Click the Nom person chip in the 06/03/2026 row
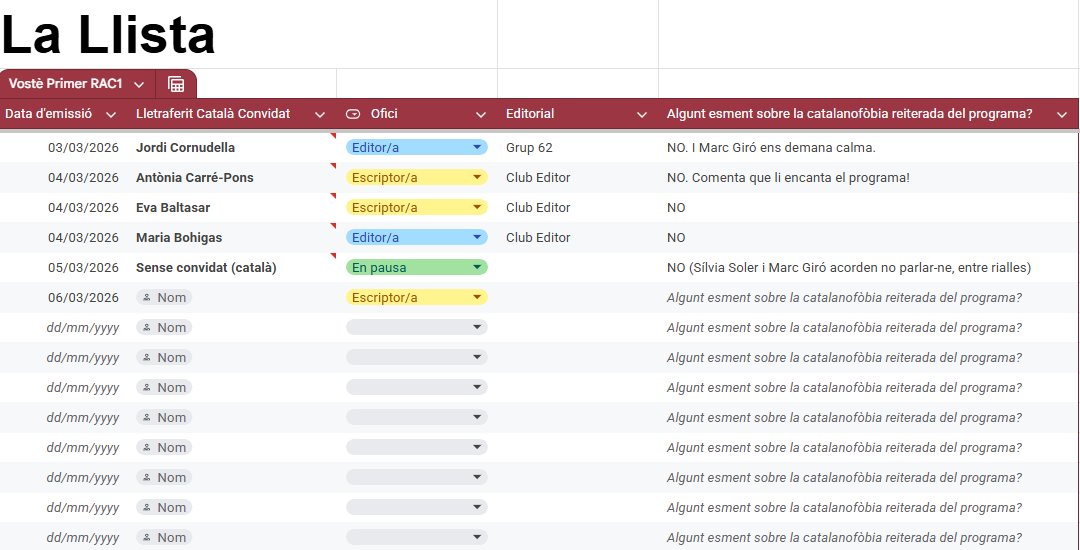1080x550 pixels. (x=164, y=297)
